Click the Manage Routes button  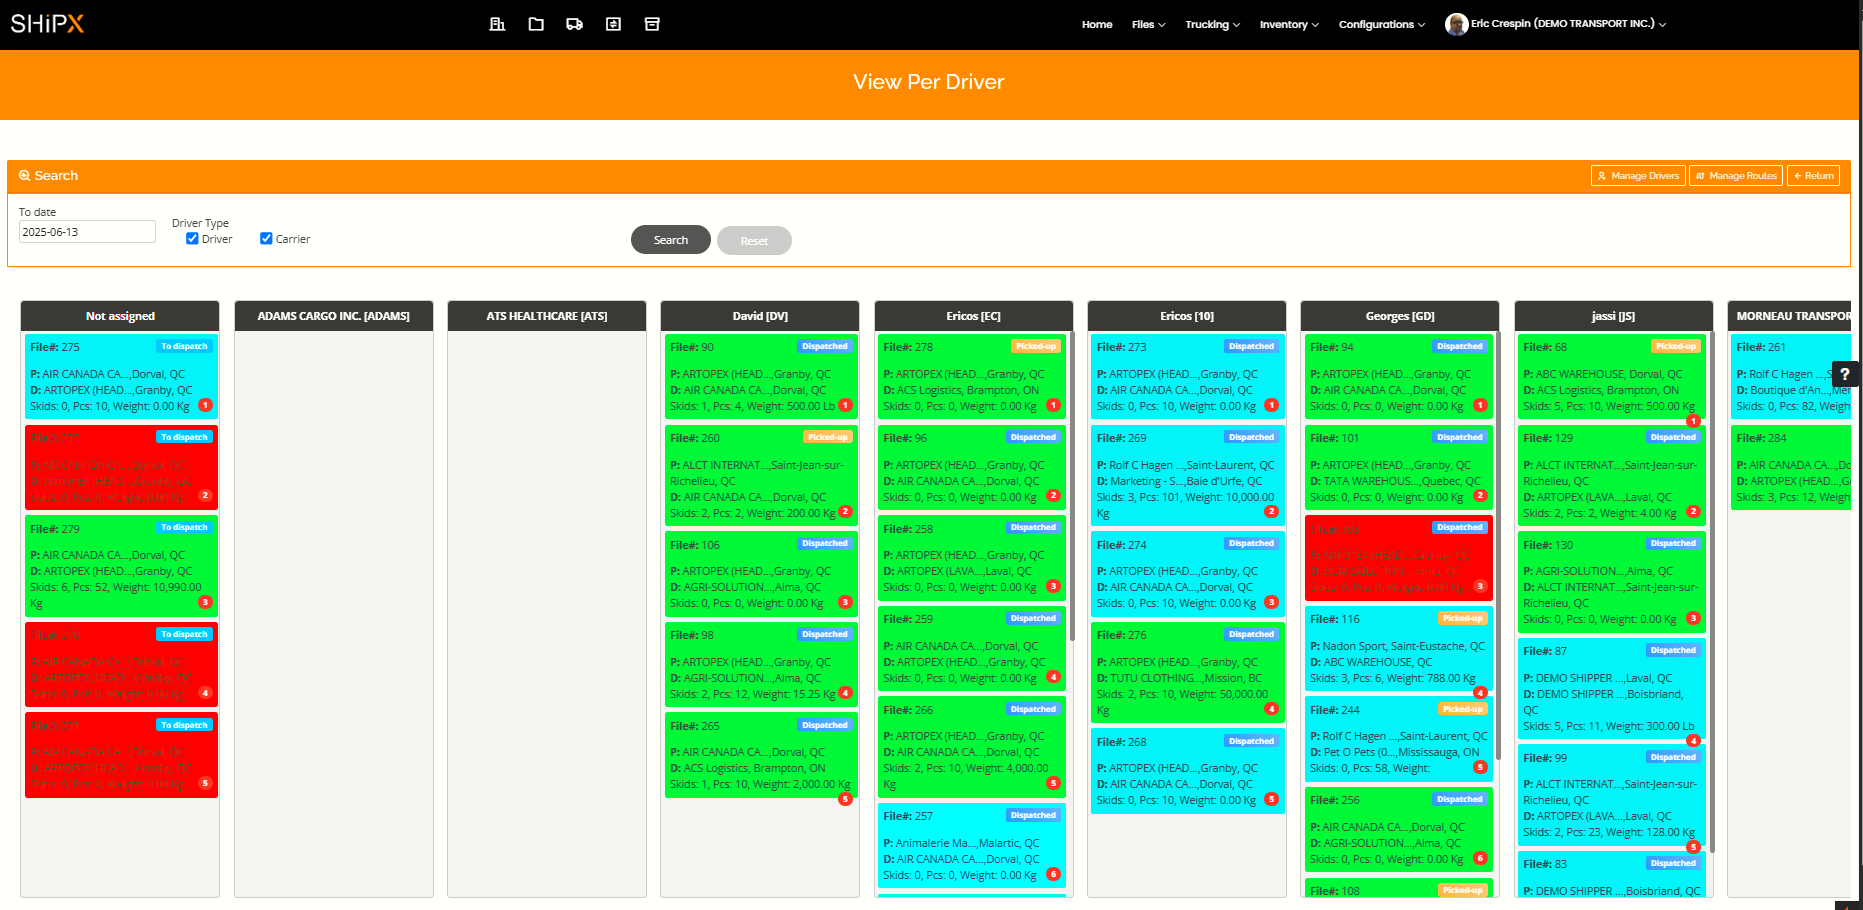coord(1735,176)
